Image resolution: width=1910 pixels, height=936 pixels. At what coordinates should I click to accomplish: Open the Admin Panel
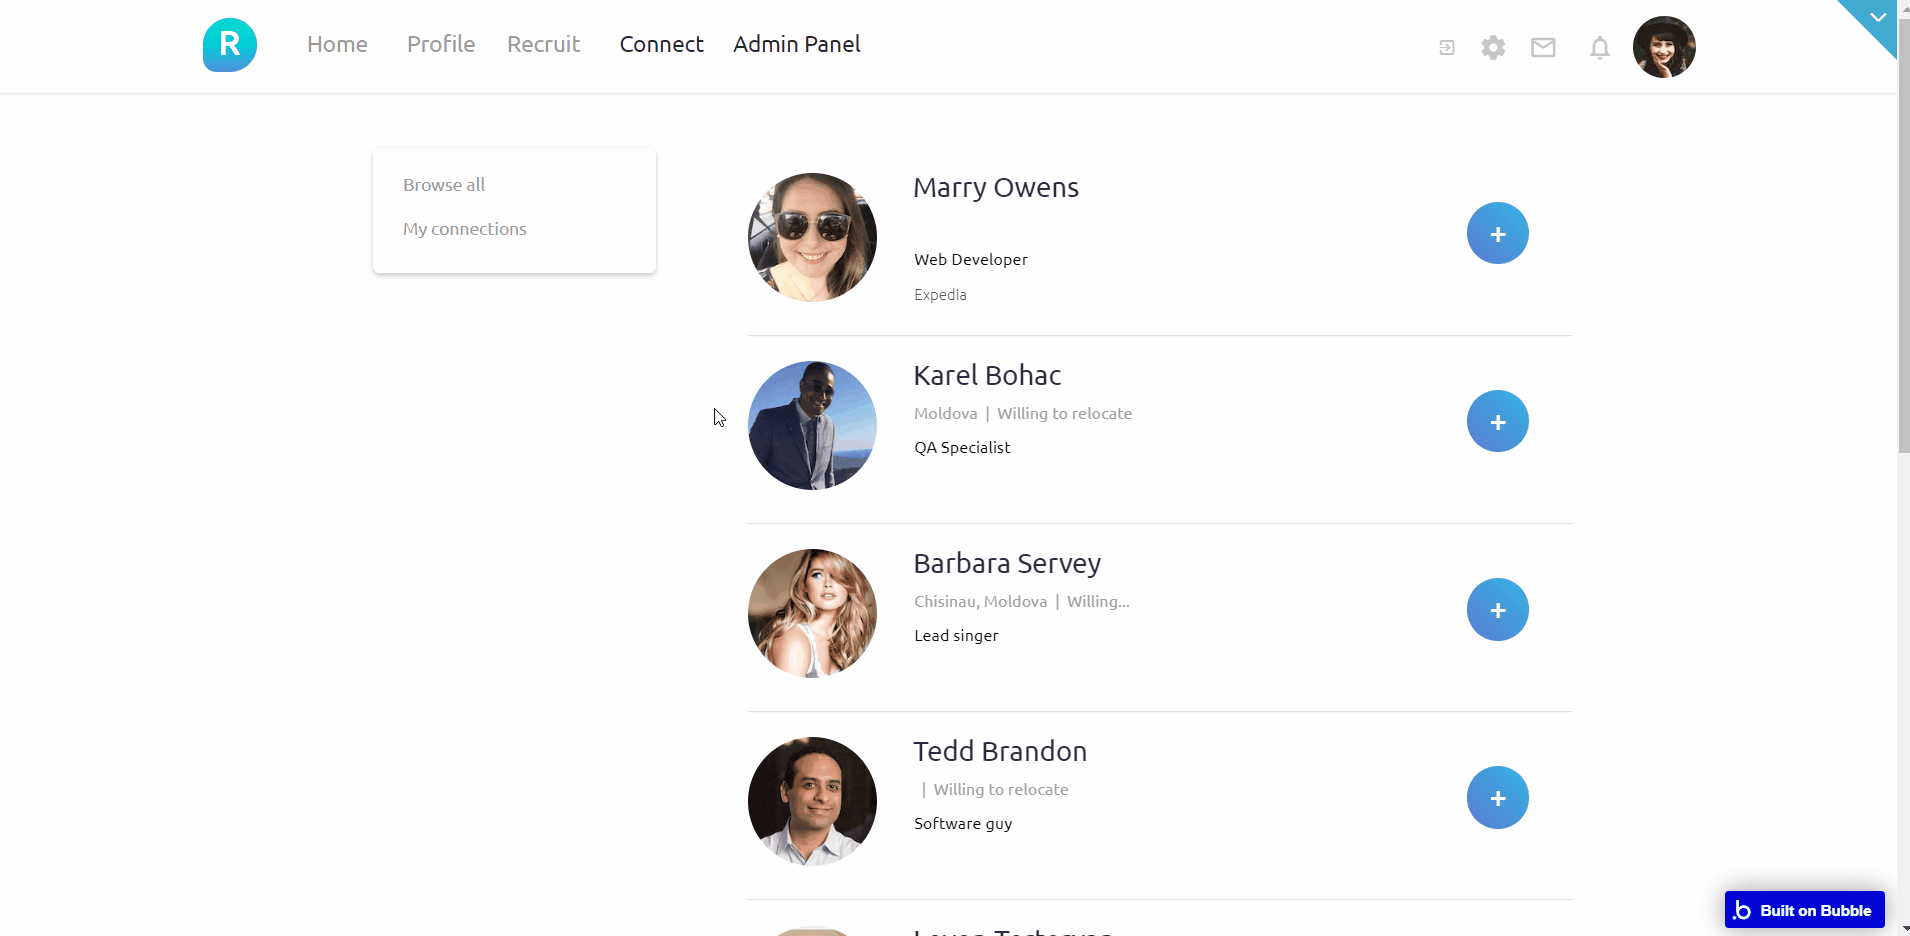796,45
